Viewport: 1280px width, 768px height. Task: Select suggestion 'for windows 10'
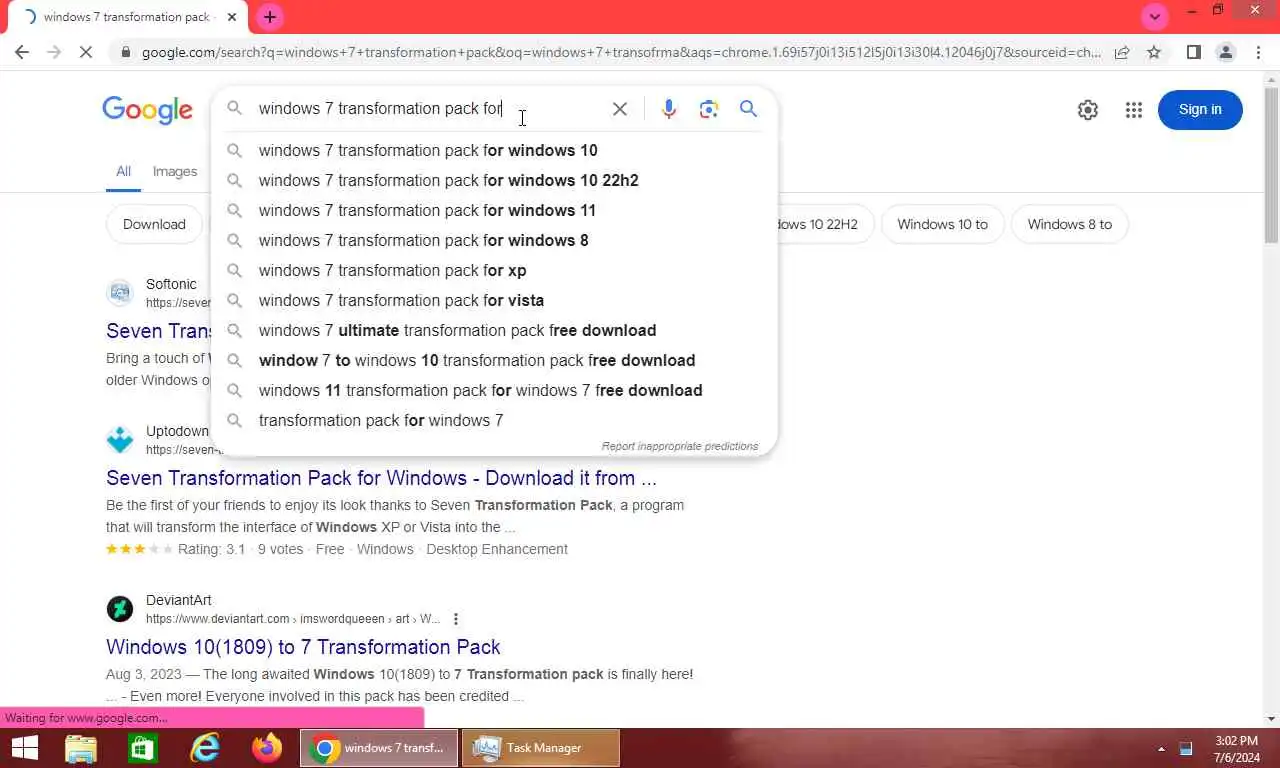[x=494, y=150]
